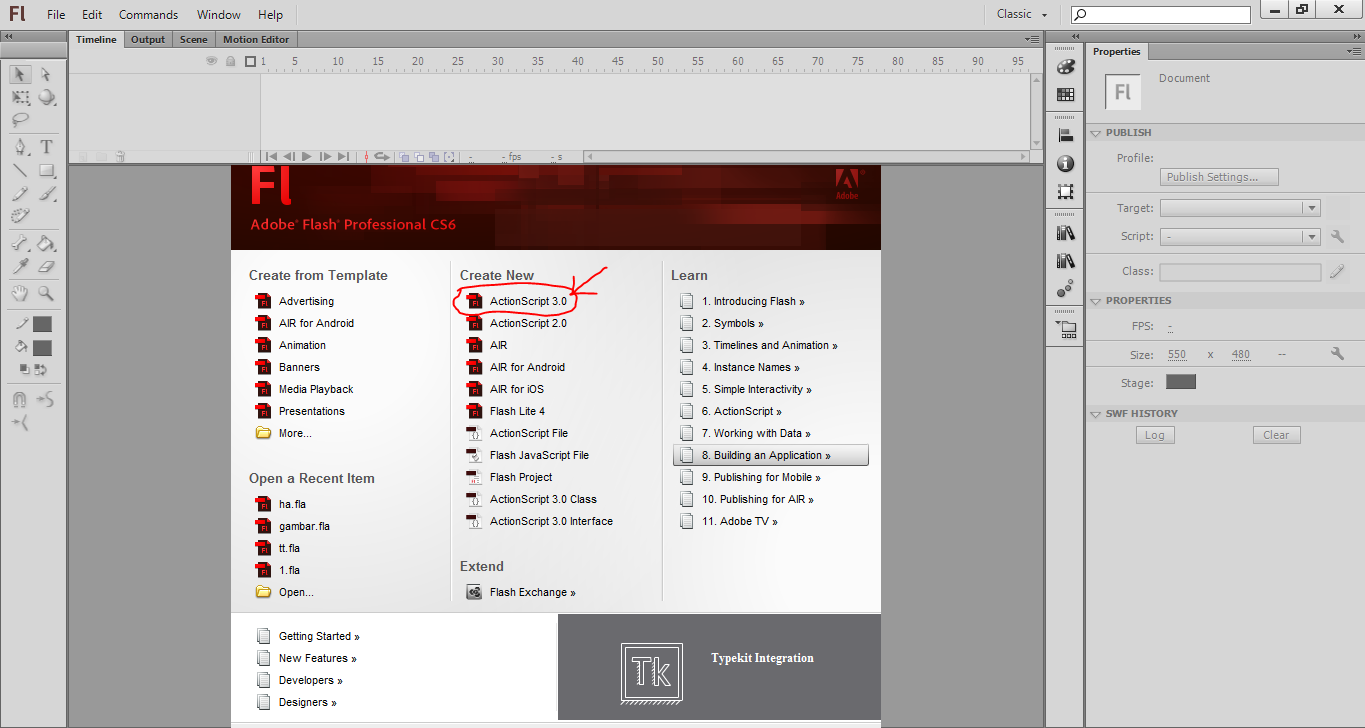Pick the Eyedropper tool
Screen dimensions: 1365x728
tap(20, 266)
